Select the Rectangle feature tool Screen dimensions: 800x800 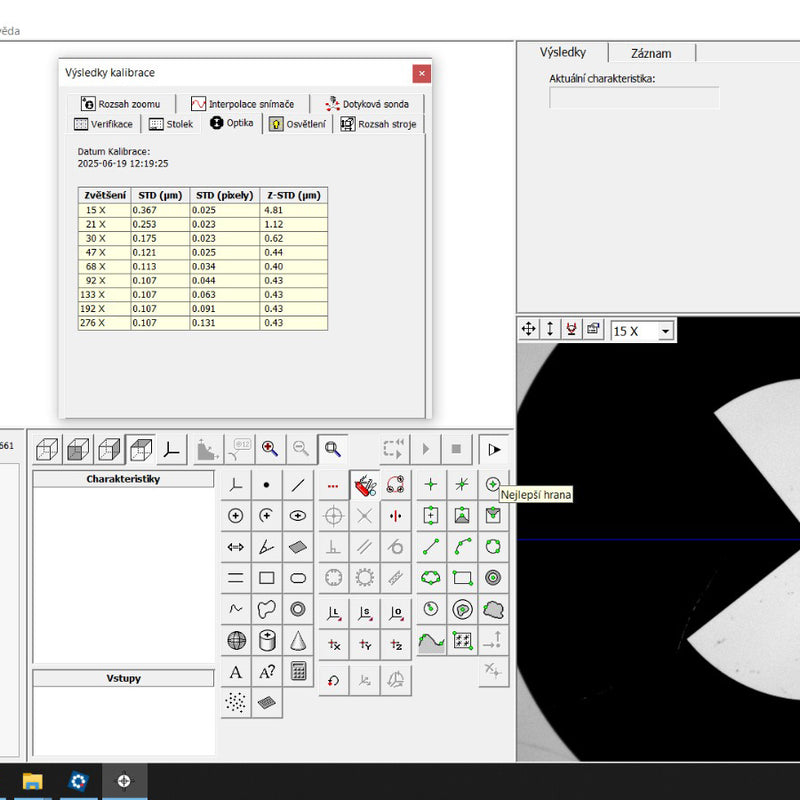(266, 578)
